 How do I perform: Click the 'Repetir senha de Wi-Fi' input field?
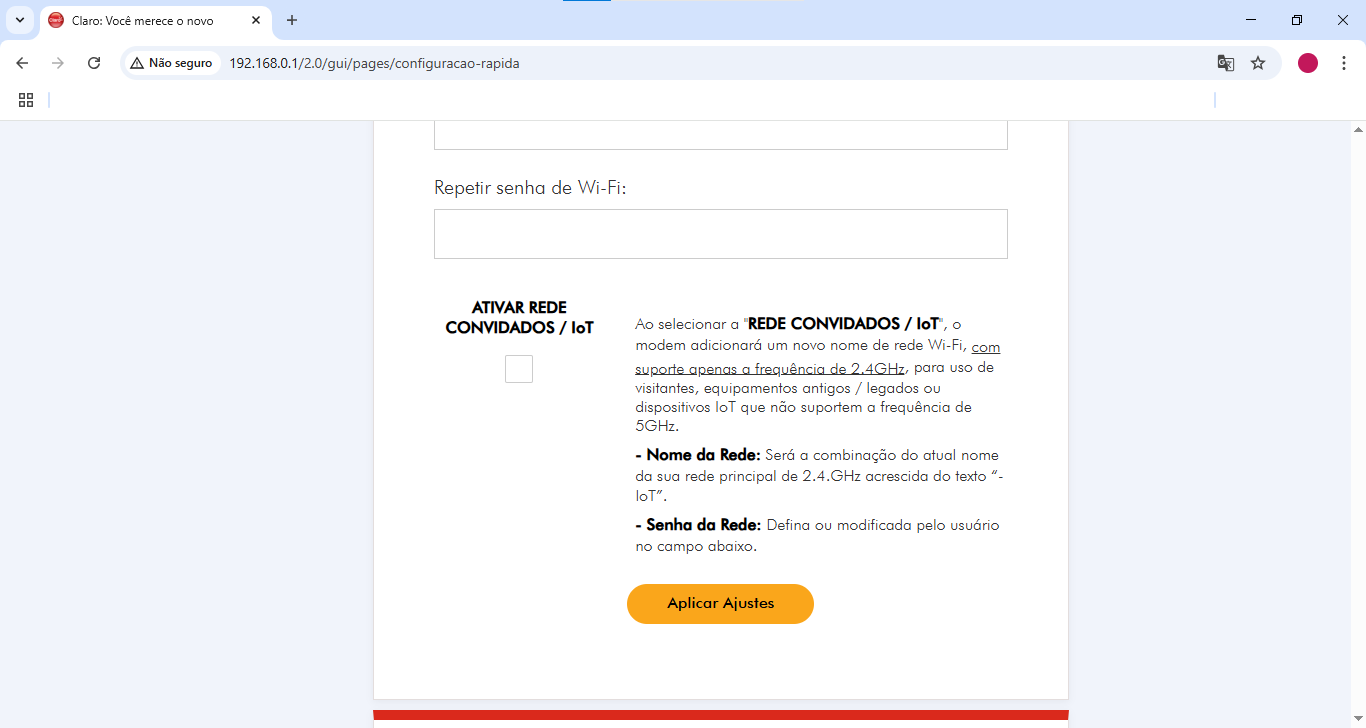tap(721, 234)
